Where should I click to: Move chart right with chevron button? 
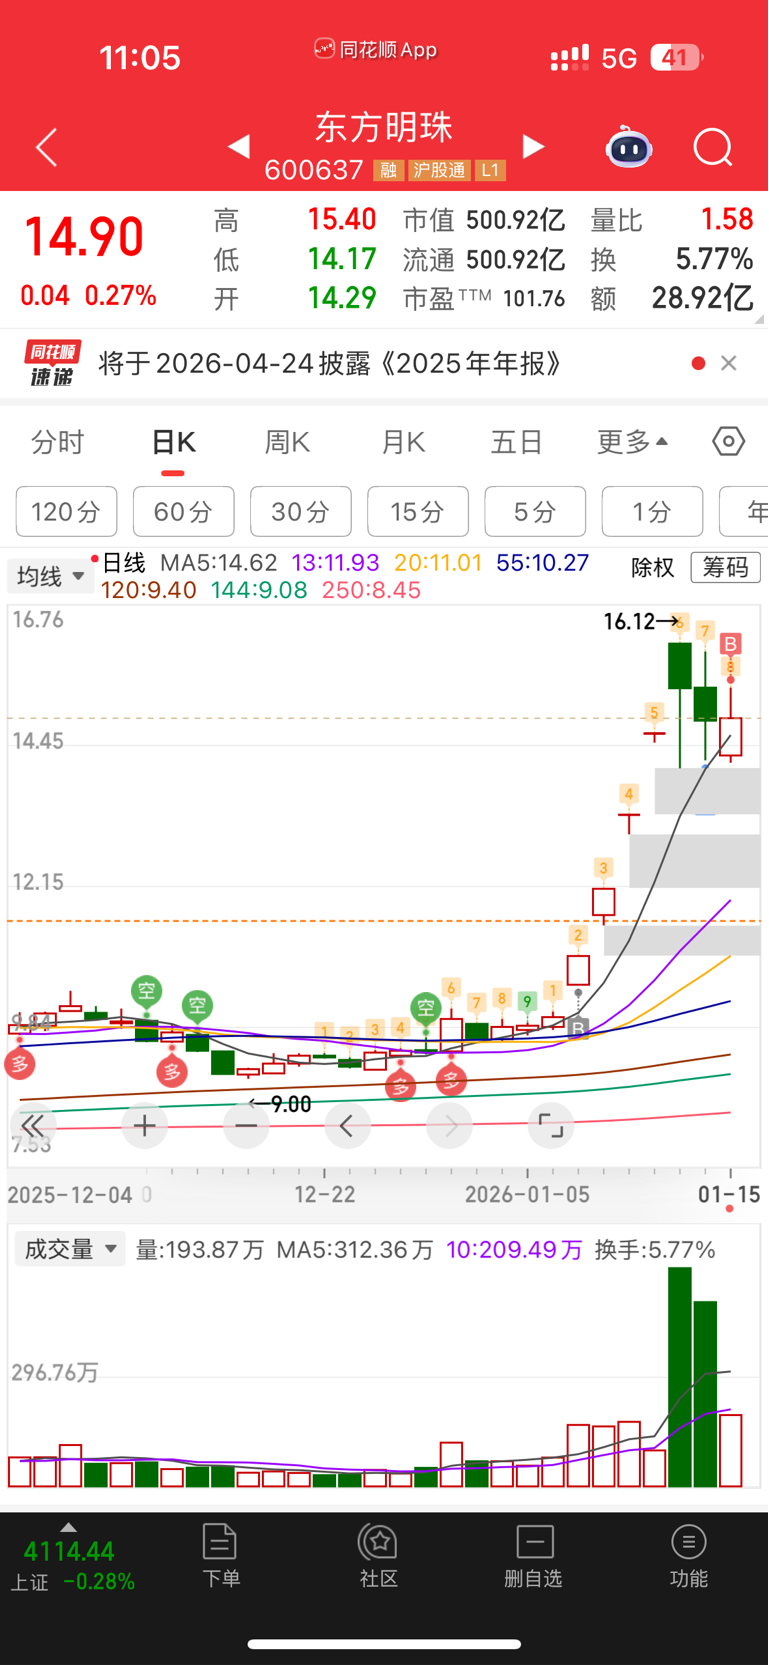449,1126
